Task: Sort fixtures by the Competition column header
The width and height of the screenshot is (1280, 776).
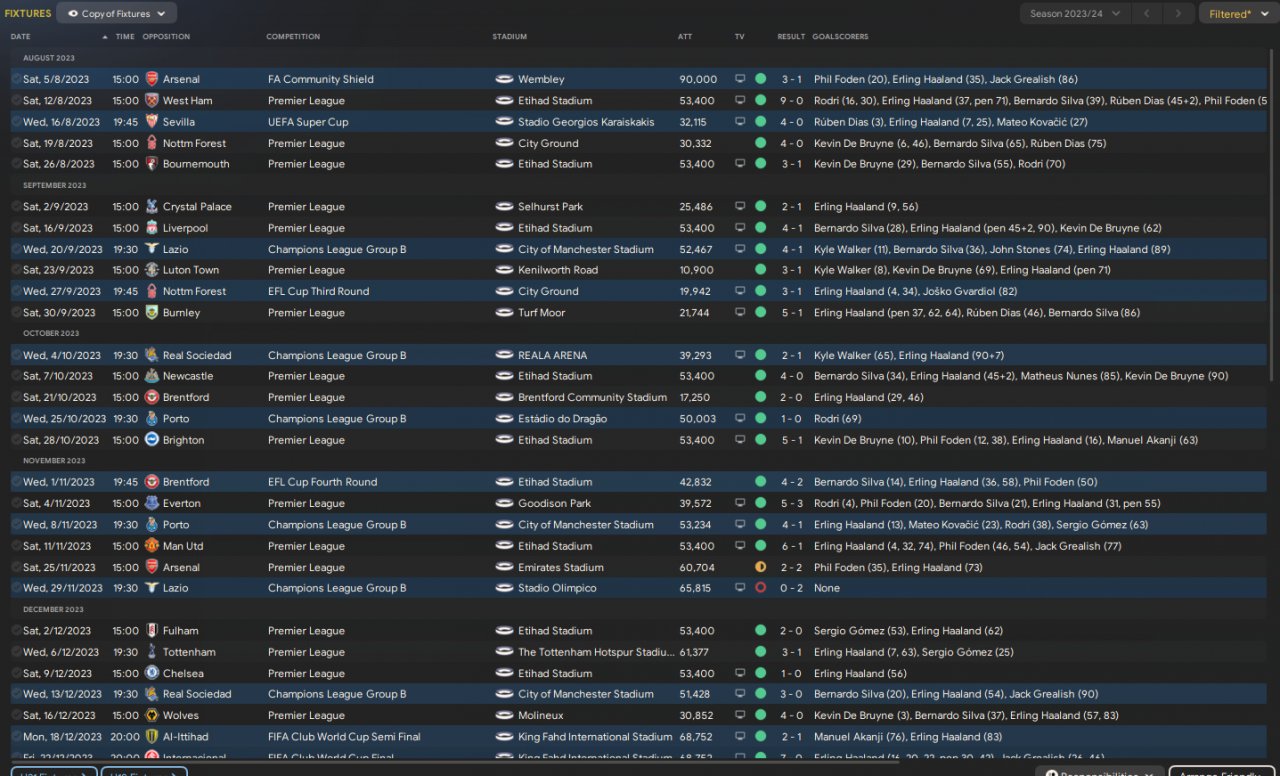Action: click(x=293, y=37)
